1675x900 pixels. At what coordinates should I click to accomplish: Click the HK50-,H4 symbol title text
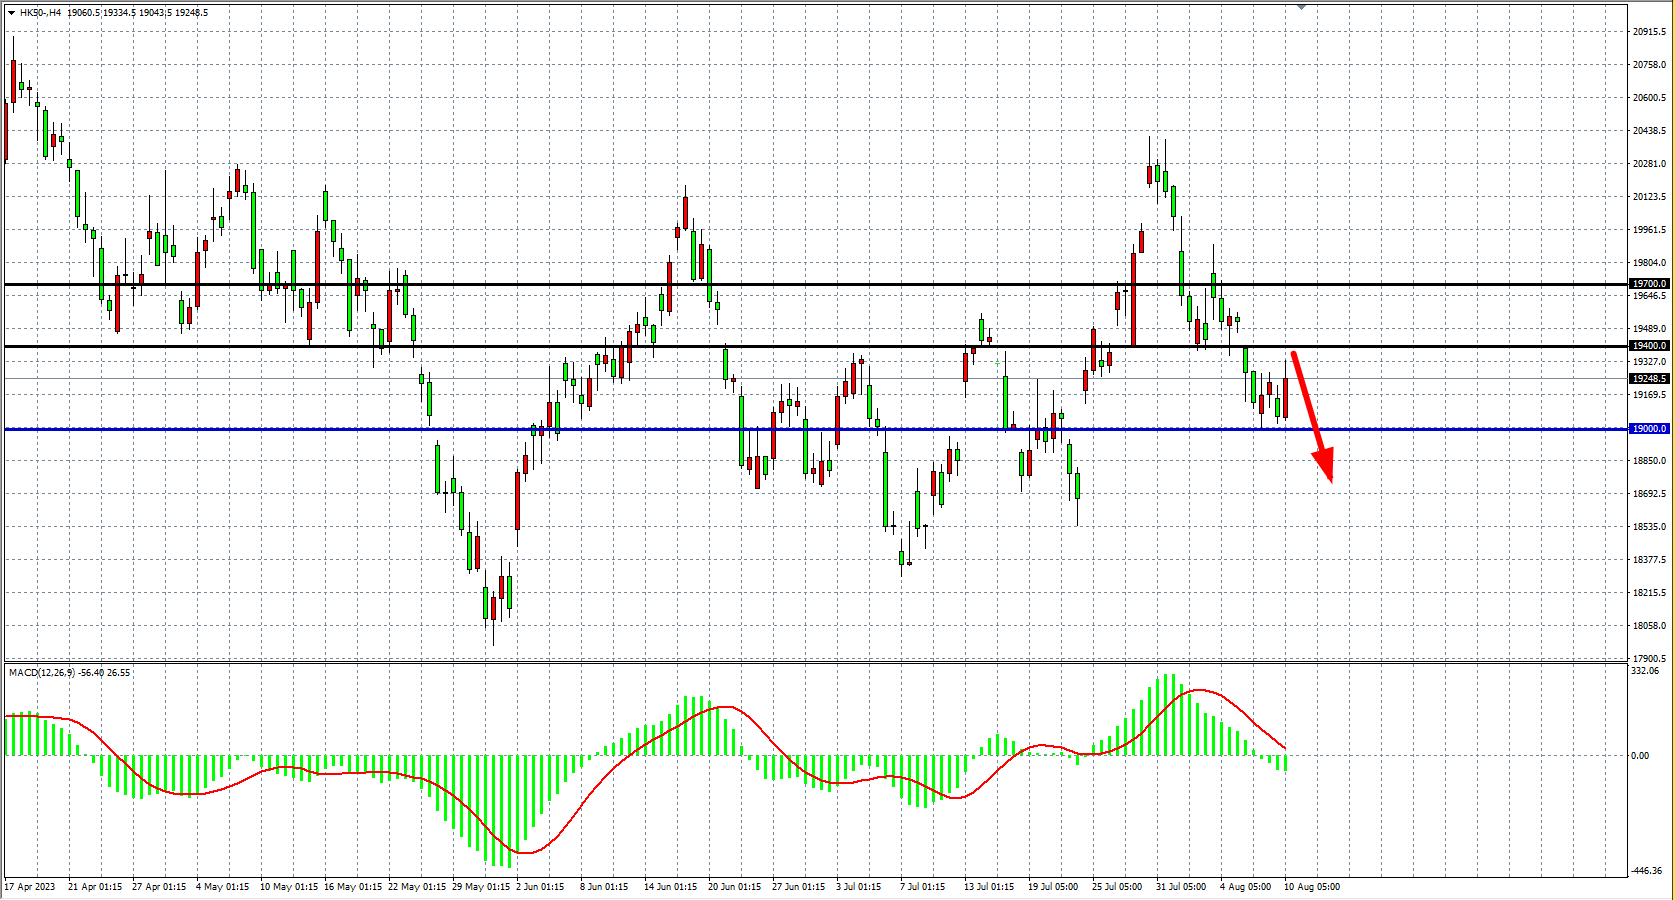point(40,13)
